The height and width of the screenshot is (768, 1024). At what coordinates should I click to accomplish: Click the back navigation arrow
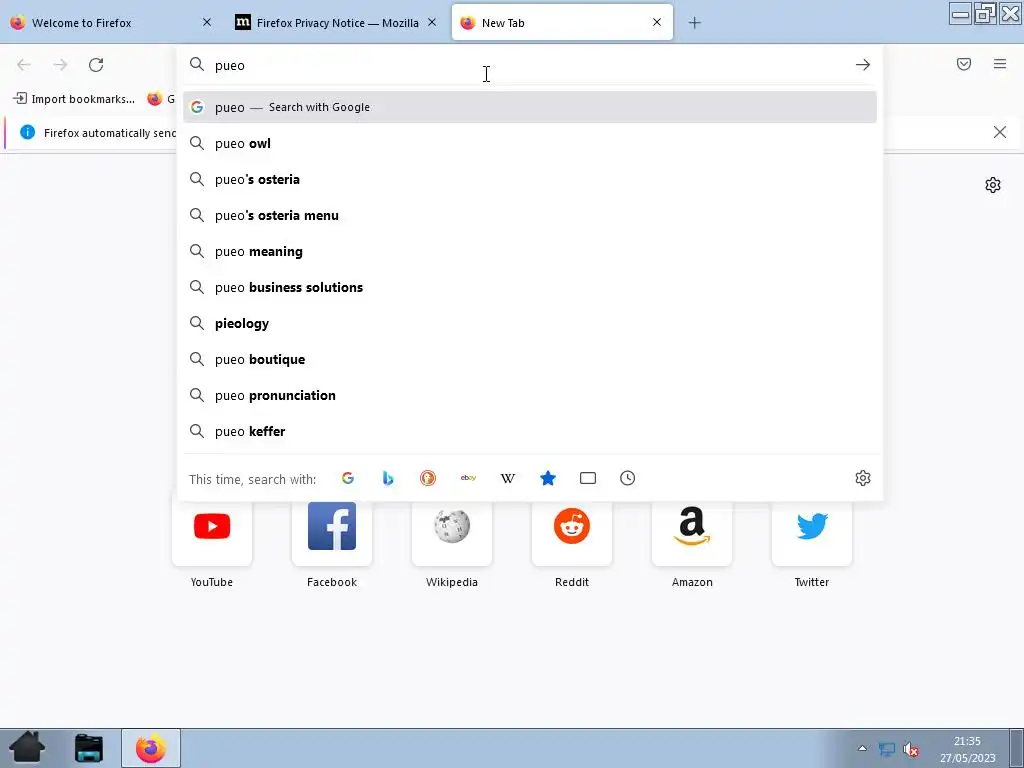tap(24, 65)
